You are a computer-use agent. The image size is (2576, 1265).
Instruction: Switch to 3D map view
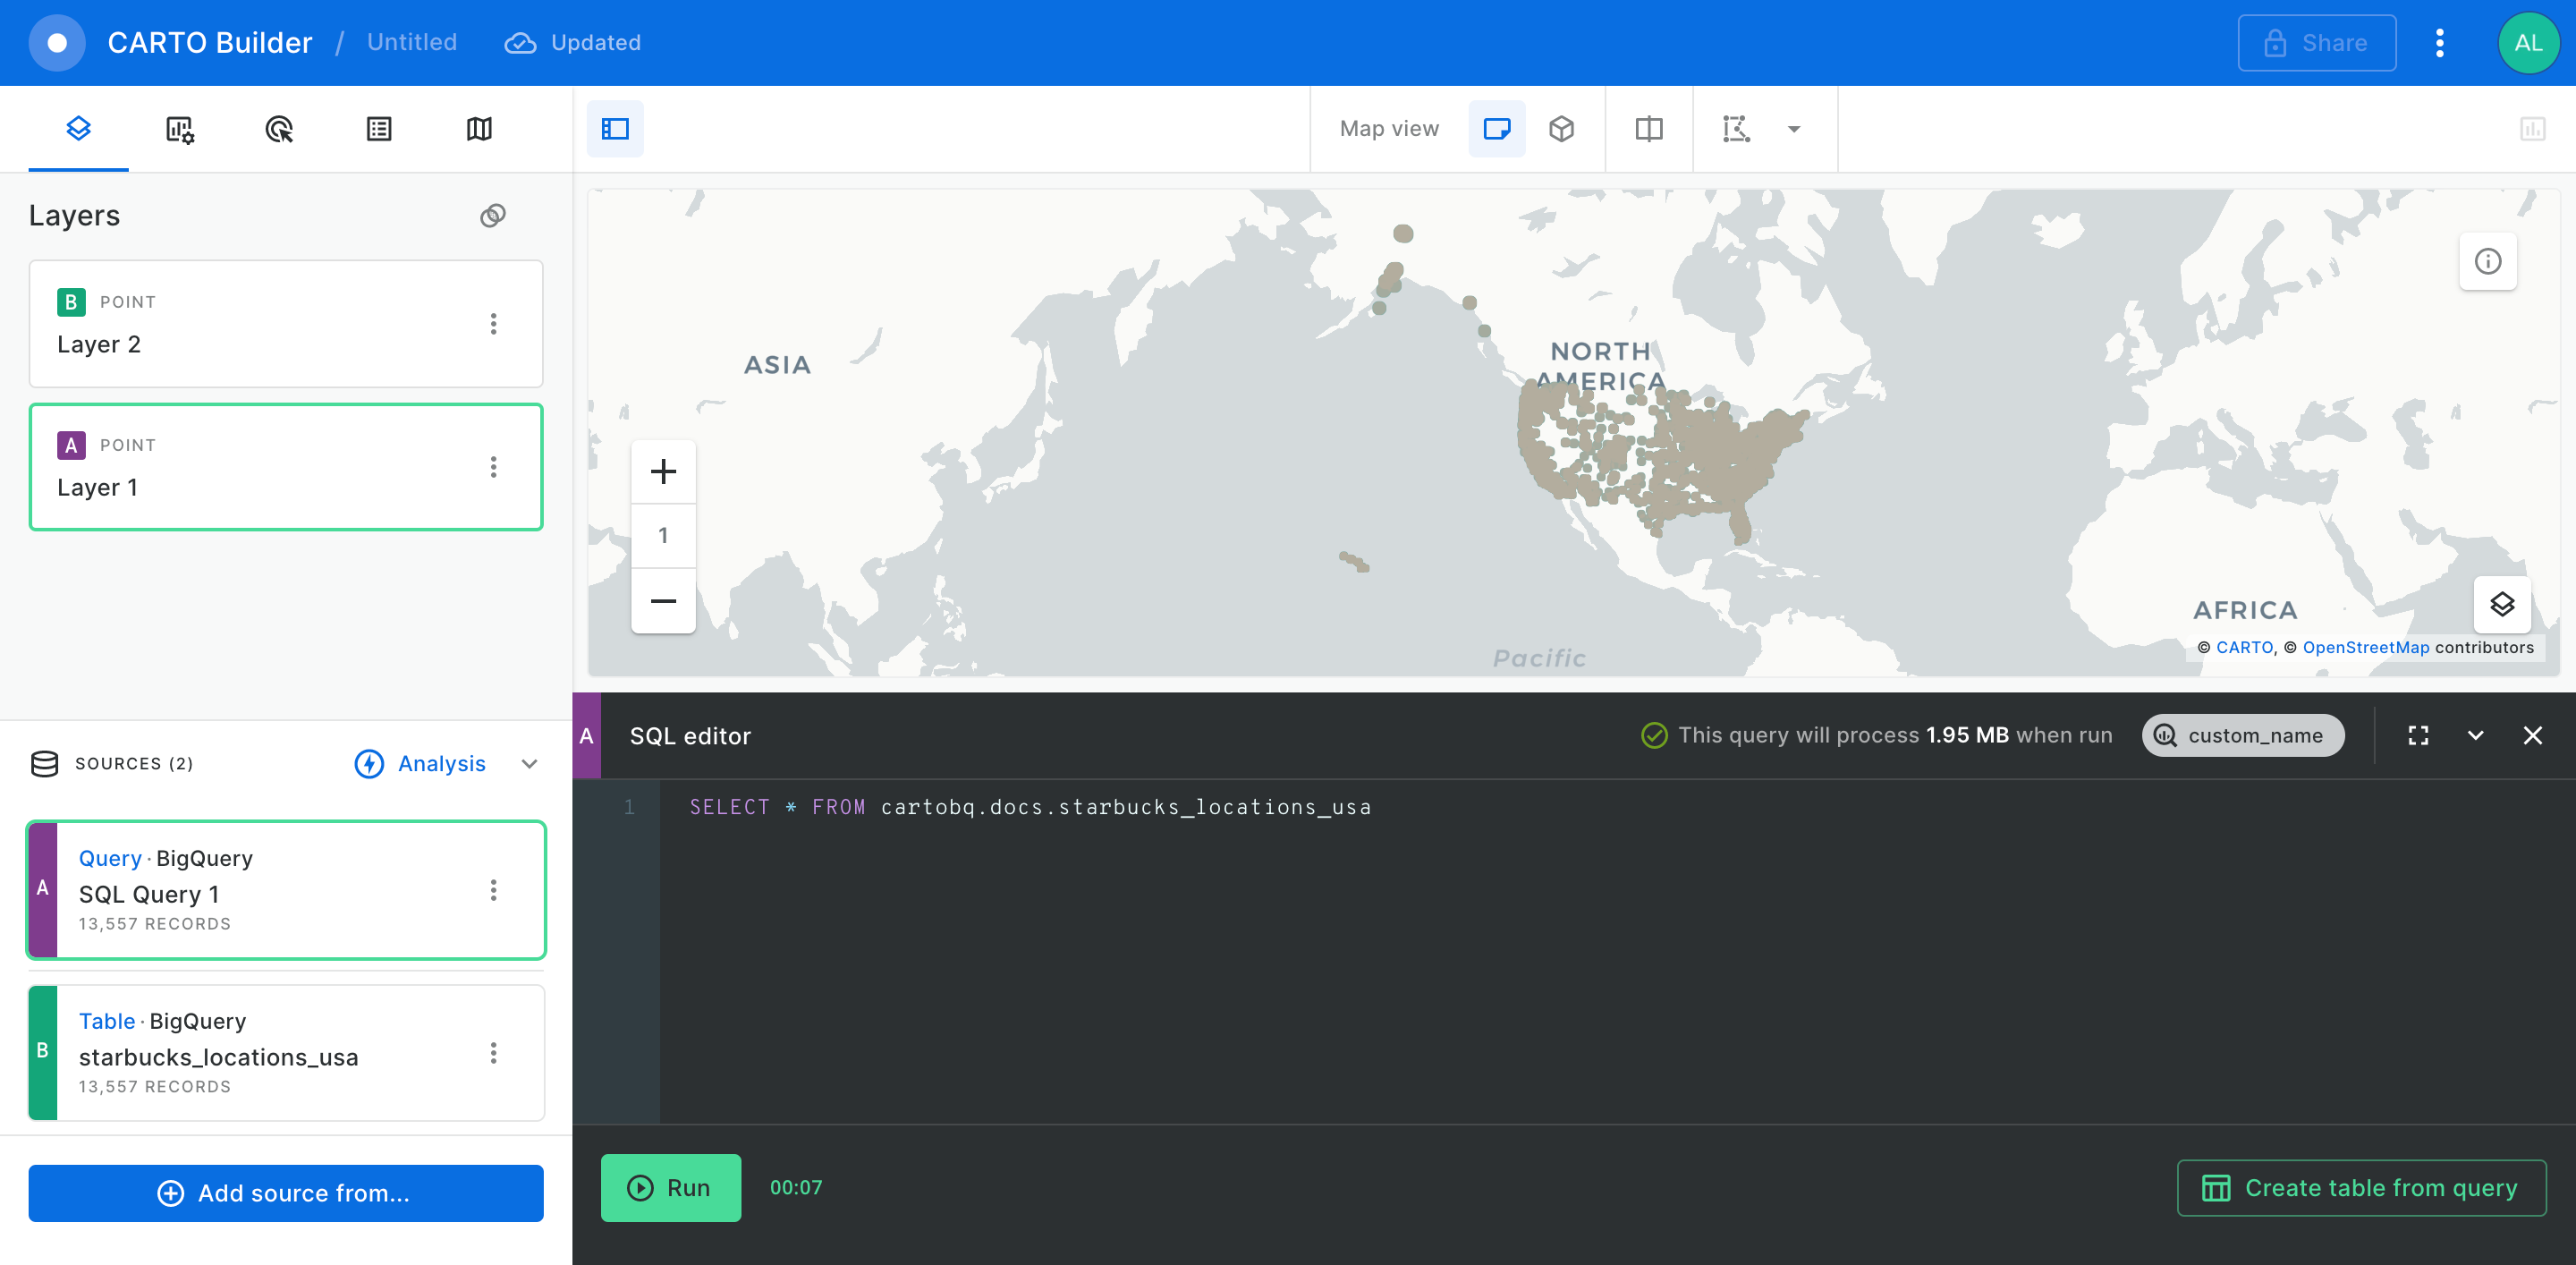(1561, 129)
